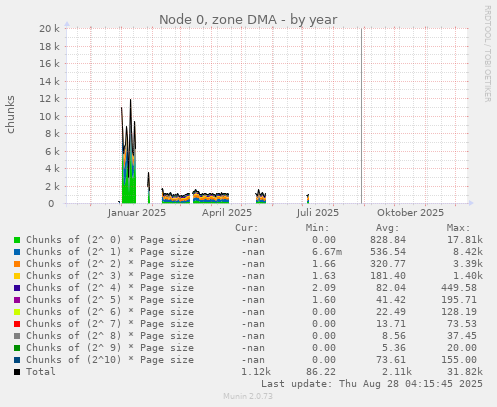Viewport: 497px width, 407px height.
Task: Click the dark green swatch for Chunks of (2^ 9)
Action: (x=17, y=348)
